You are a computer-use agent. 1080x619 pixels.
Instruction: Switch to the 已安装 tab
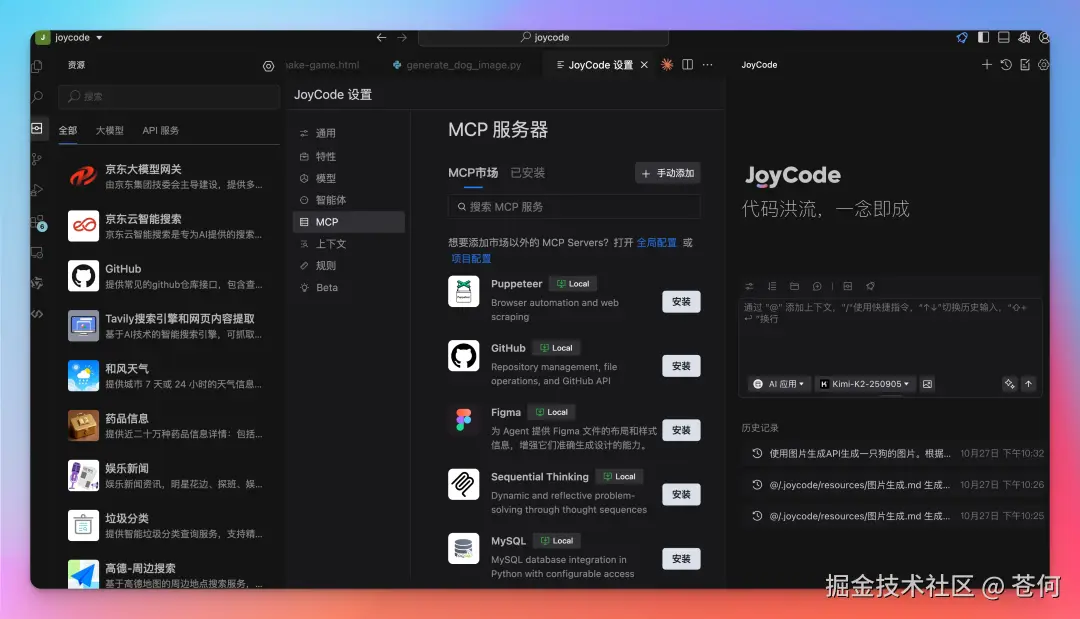(527, 171)
